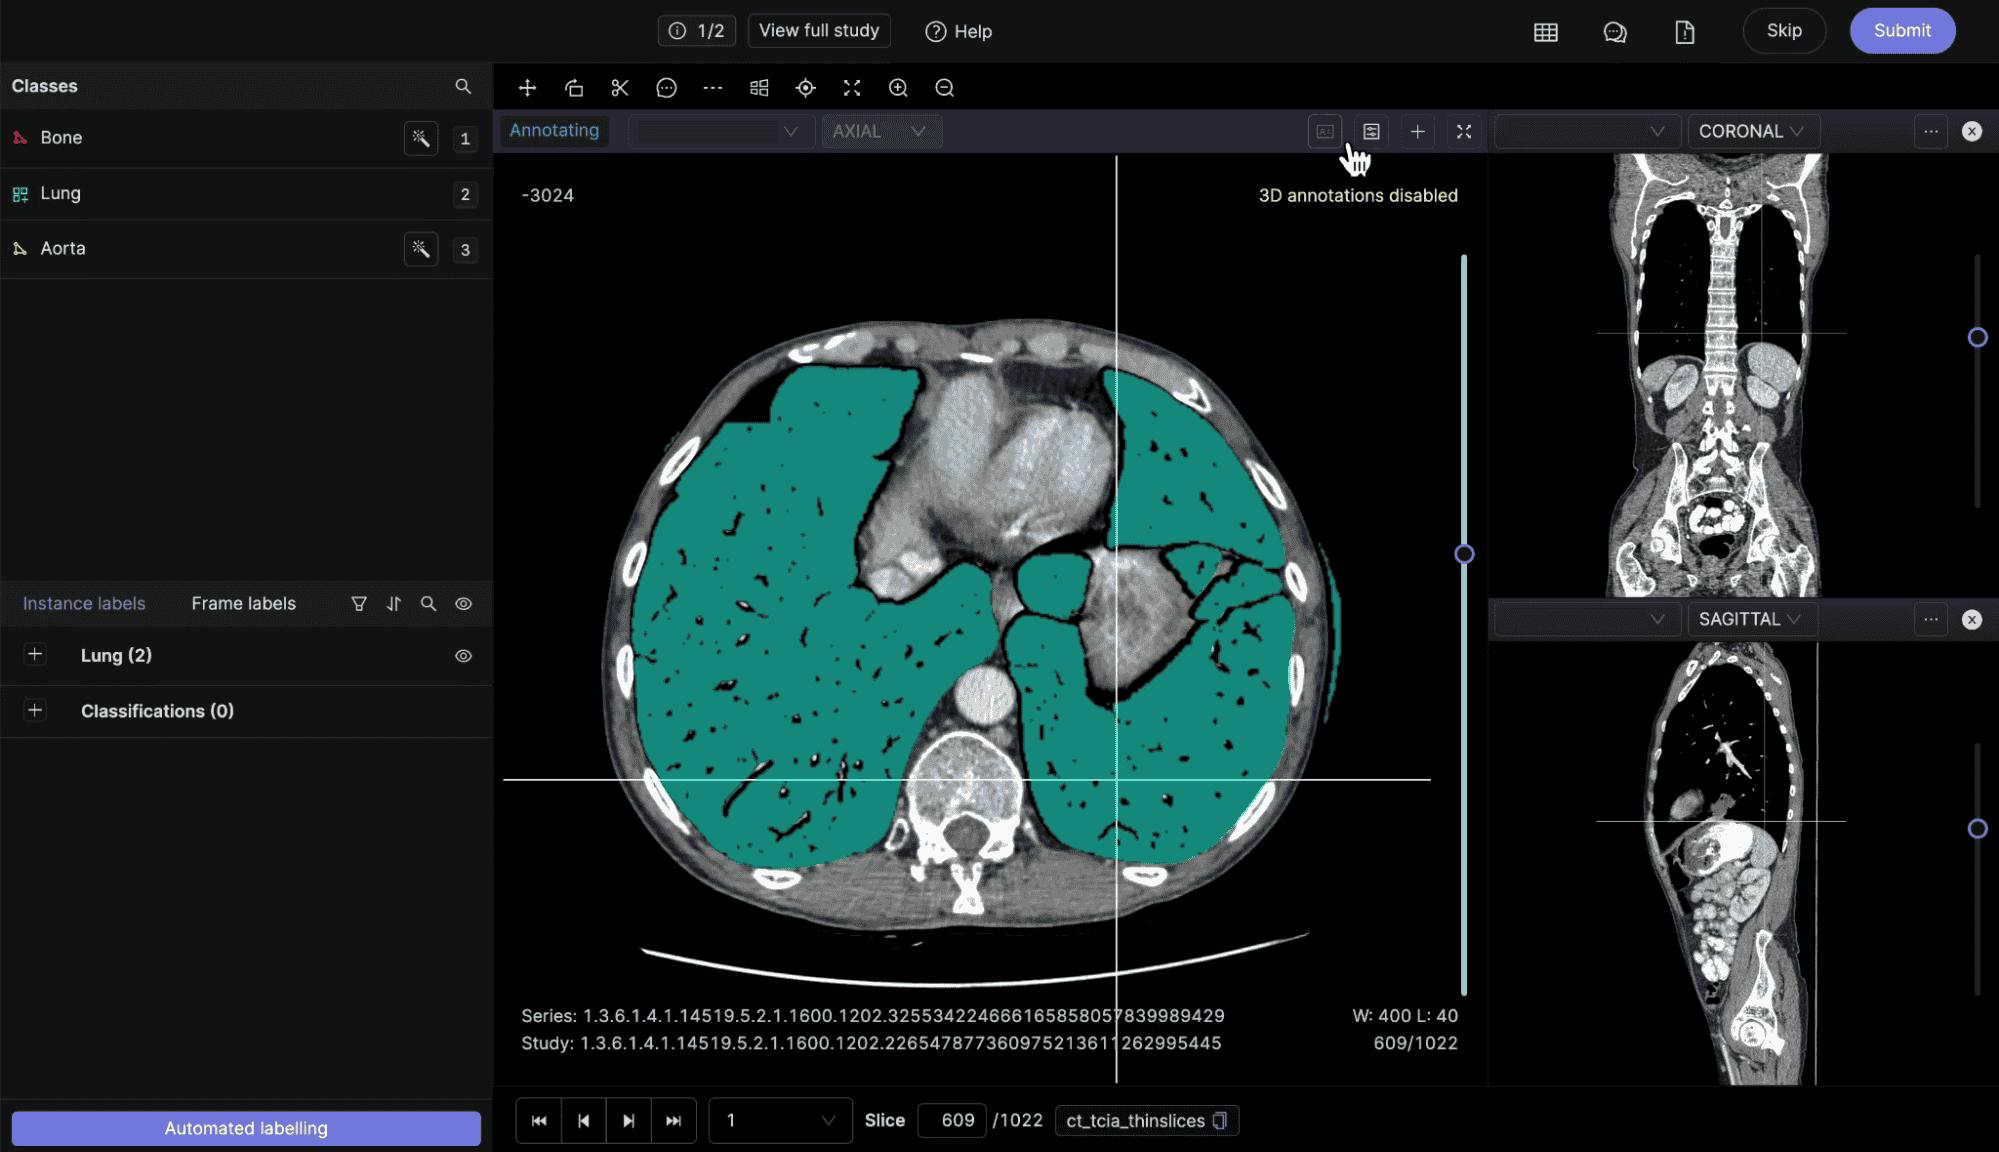Click the expand/fullscreen panel icon
The width and height of the screenshot is (1999, 1152).
point(1462,130)
